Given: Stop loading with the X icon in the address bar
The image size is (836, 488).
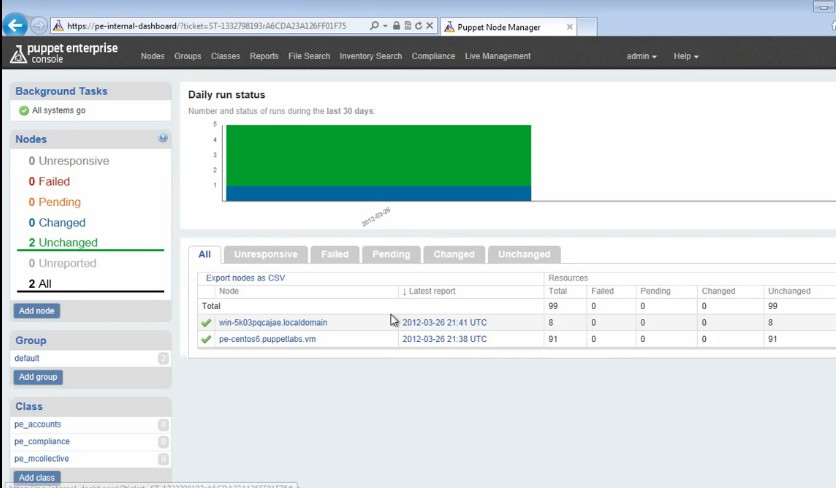Looking at the screenshot, I should 430,26.
